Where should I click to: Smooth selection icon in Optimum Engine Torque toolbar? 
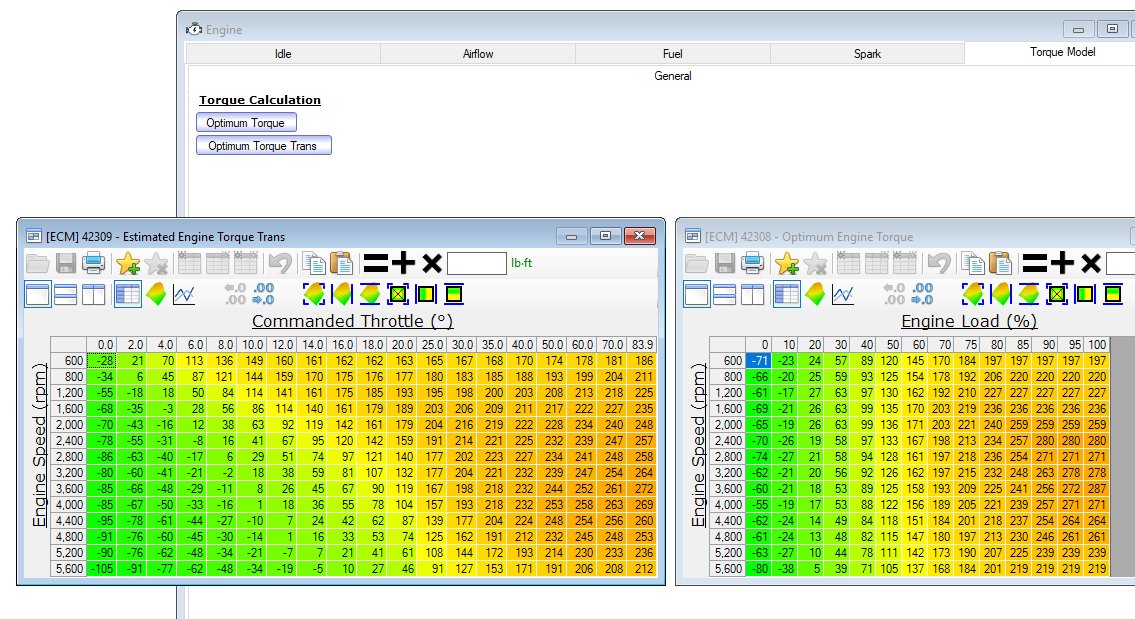1057,294
